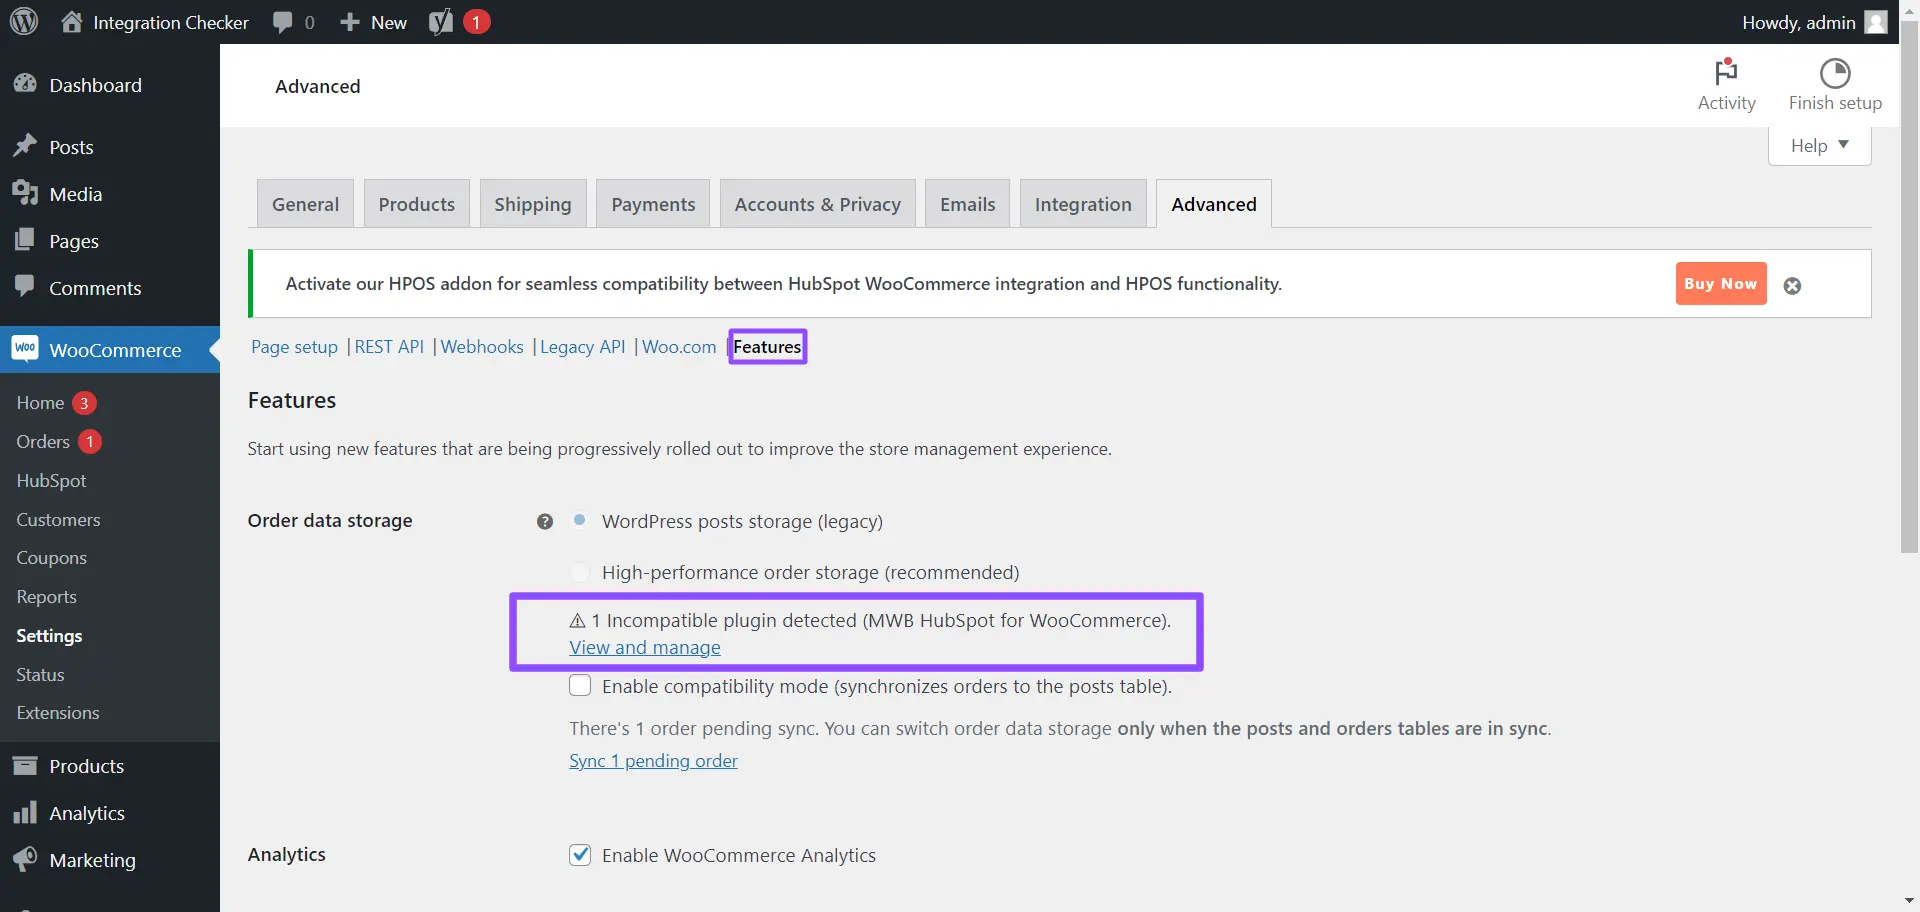
Task: Select High-performance order storage radio
Action: 580,573
